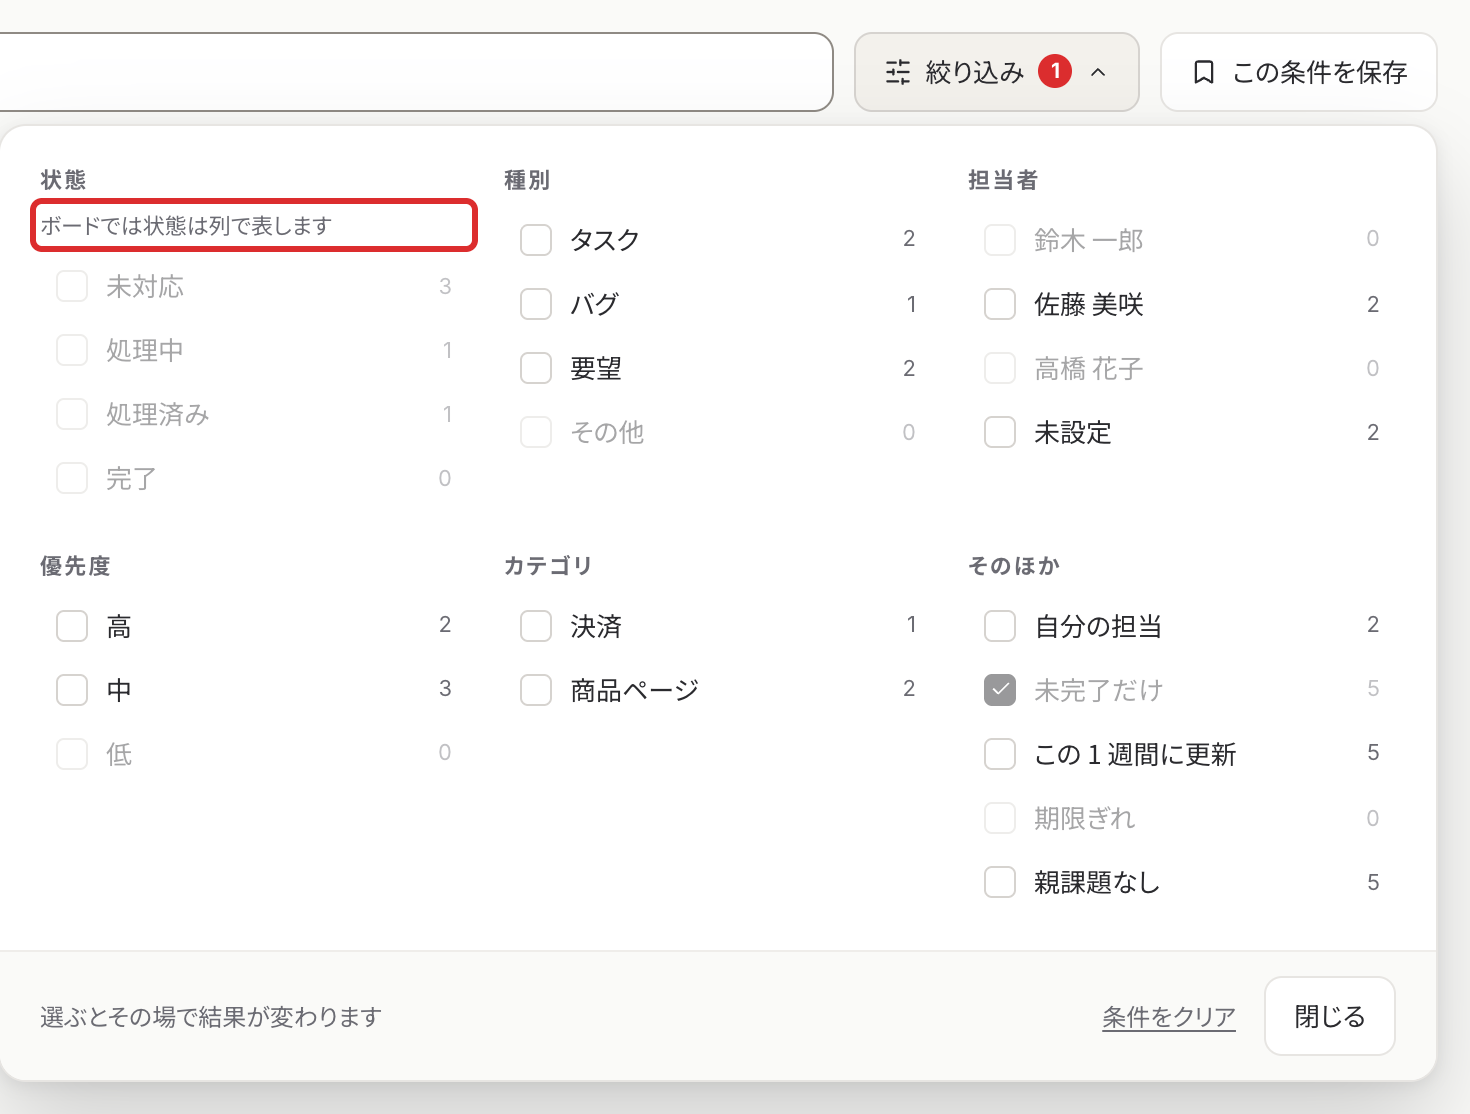Select the 高 priority checkbox
Screen dimensions: 1470x1114
pyautogui.click(x=72, y=626)
